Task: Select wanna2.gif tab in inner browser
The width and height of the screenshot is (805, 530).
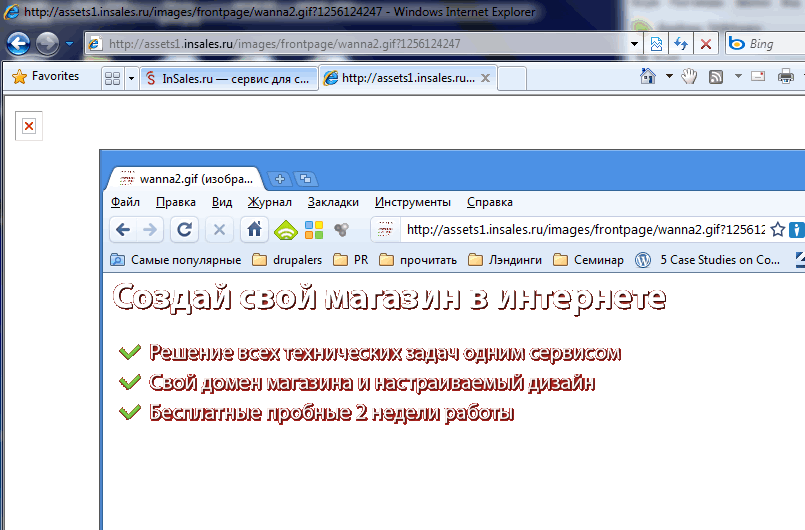Action: coord(186,179)
